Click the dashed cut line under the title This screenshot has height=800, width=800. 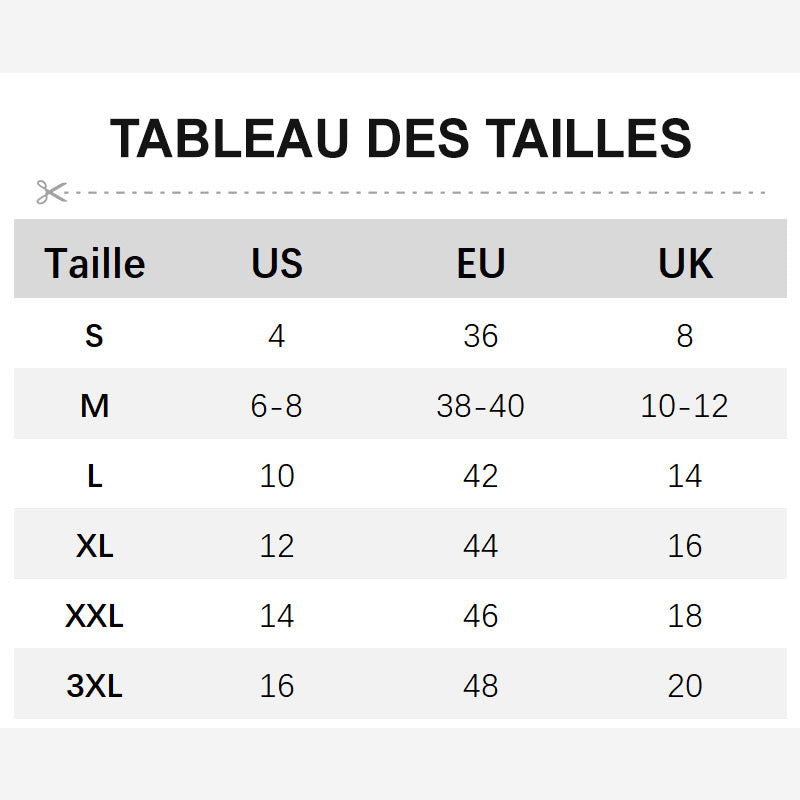click(416, 193)
